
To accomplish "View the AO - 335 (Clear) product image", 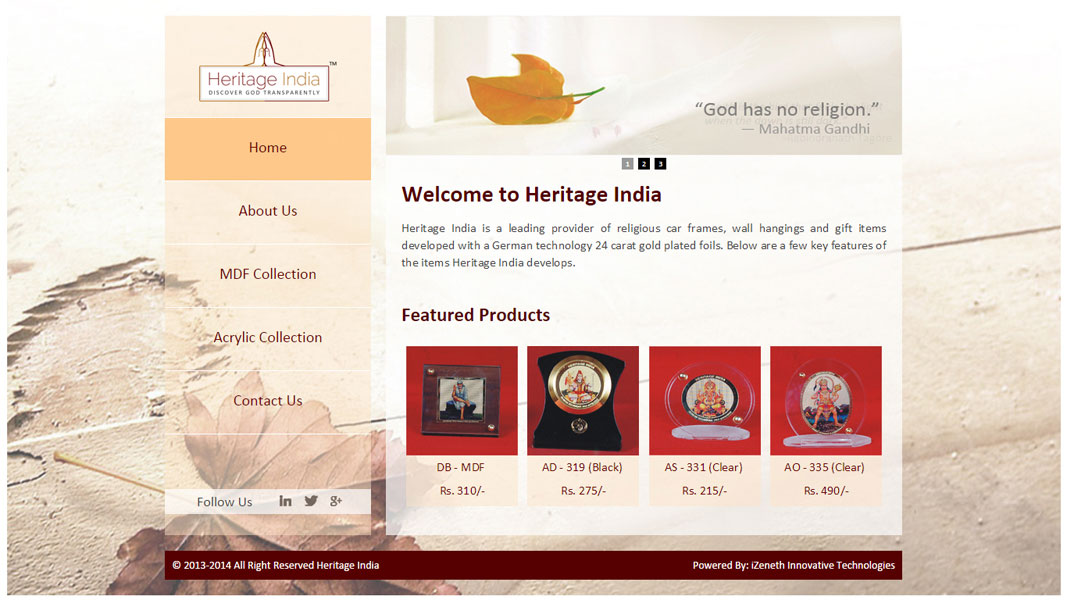I will click(x=826, y=401).
